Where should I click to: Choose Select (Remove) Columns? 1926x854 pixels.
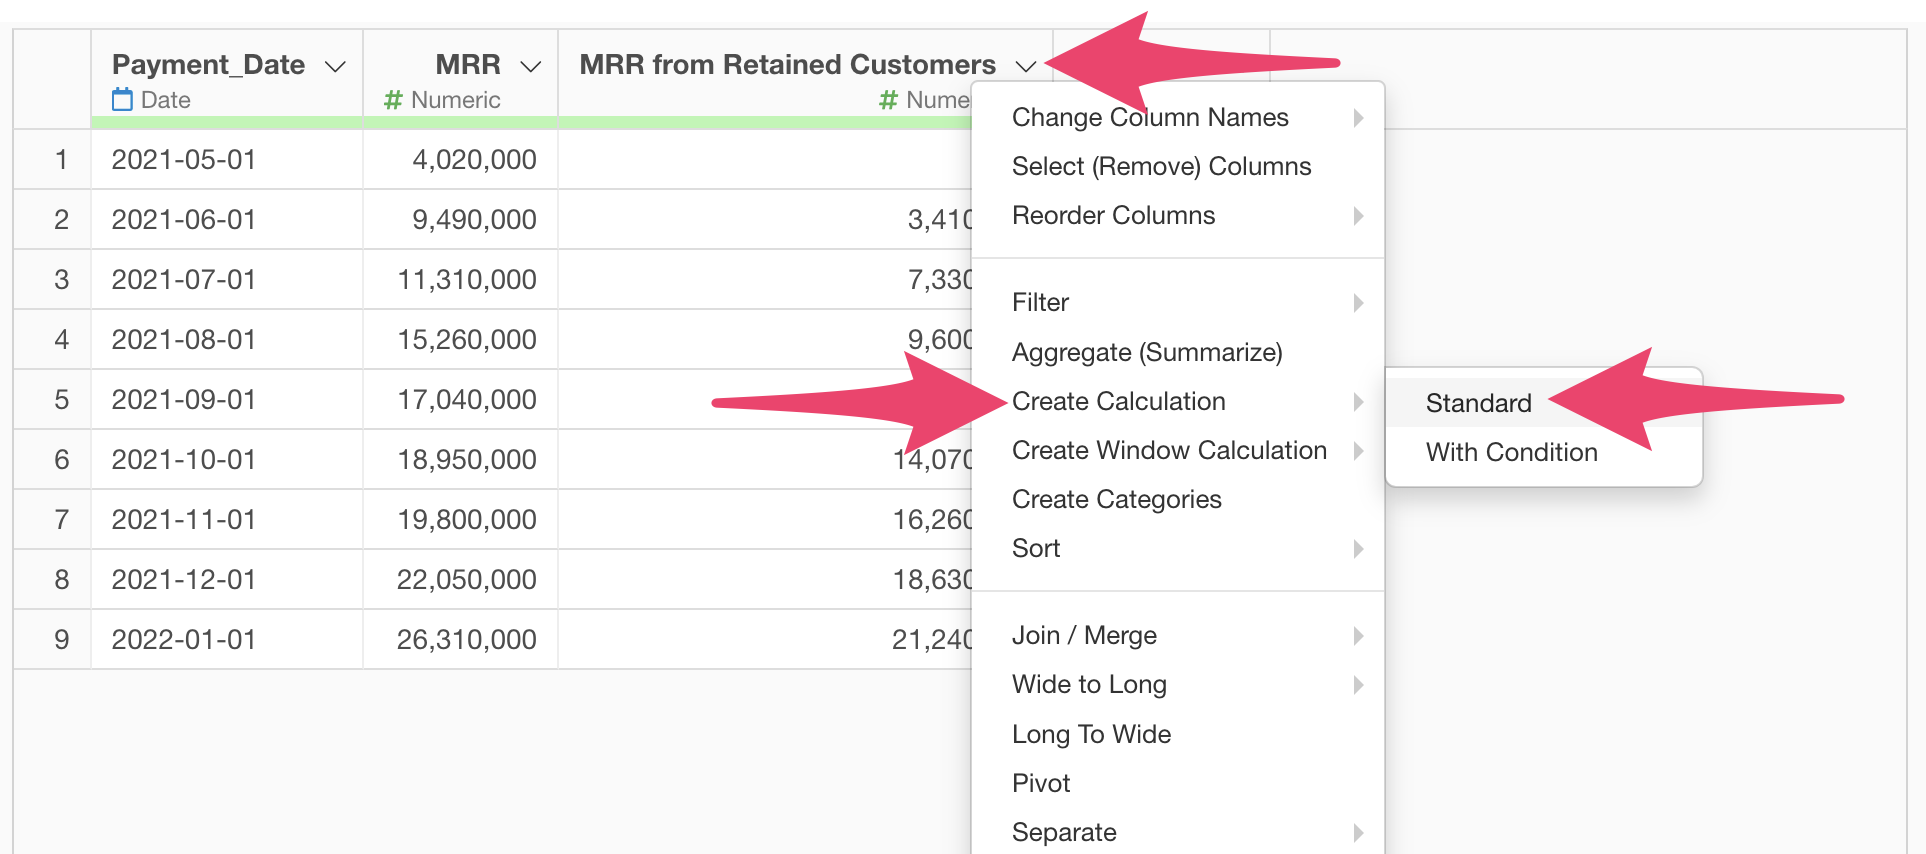point(1161,166)
